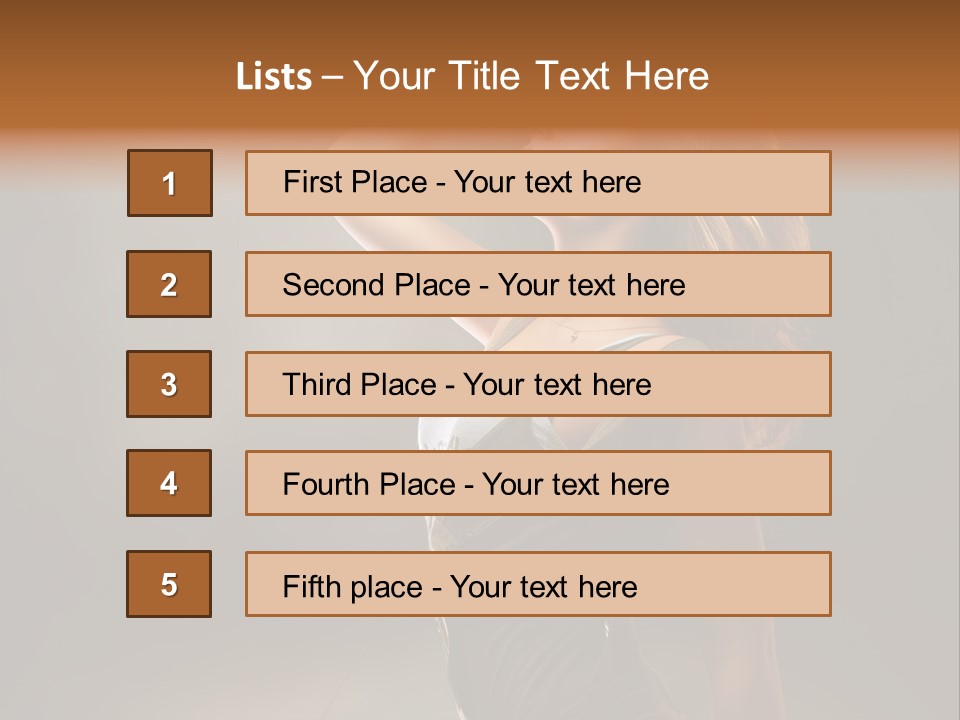Select 'Your text here' in Third Place bar
Image resolution: width=960 pixels, height=720 pixels.
point(557,385)
